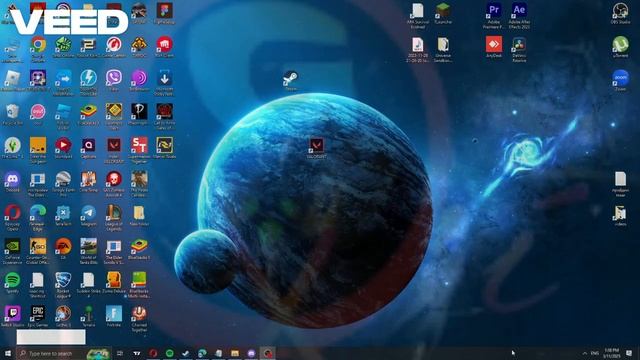This screenshot has width=640, height=360.
Task: Launch the BlueStacks X shortcut
Action: coord(89,111)
